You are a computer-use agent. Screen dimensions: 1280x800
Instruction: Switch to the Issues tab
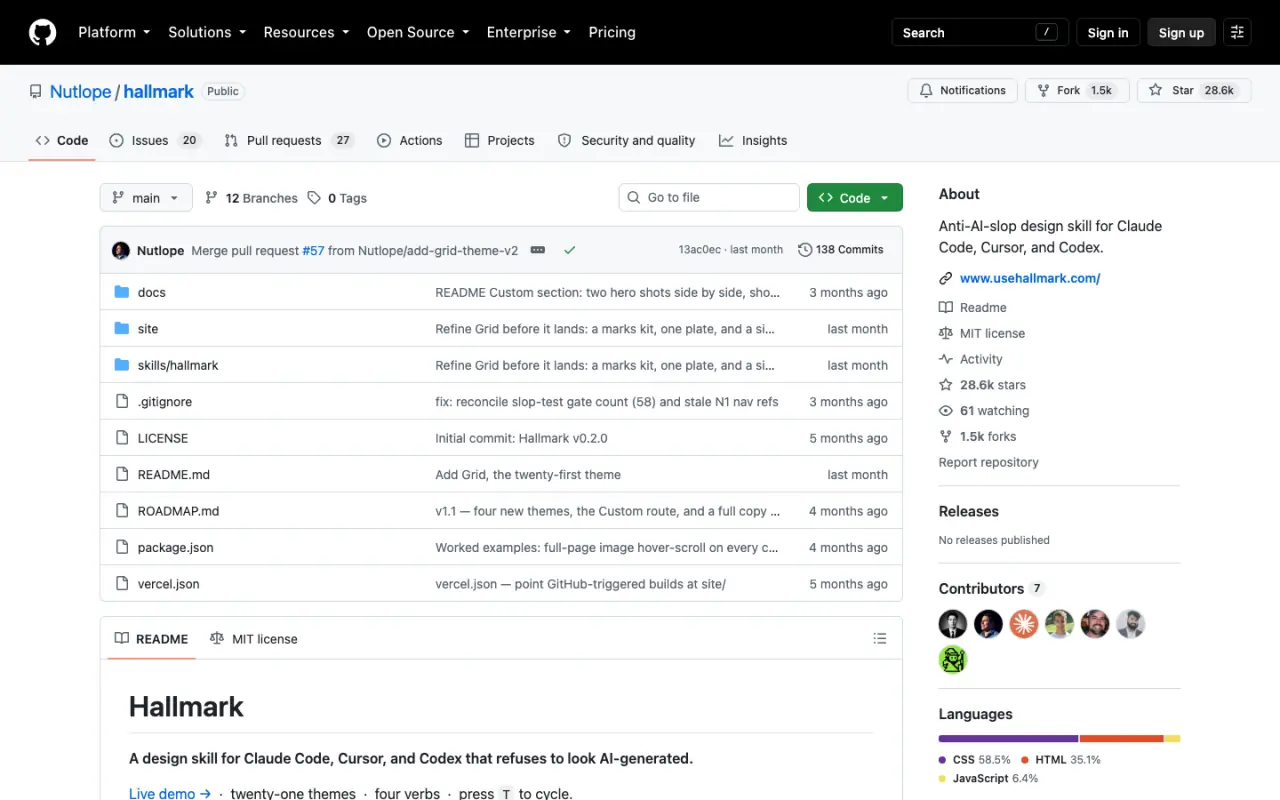tap(155, 140)
